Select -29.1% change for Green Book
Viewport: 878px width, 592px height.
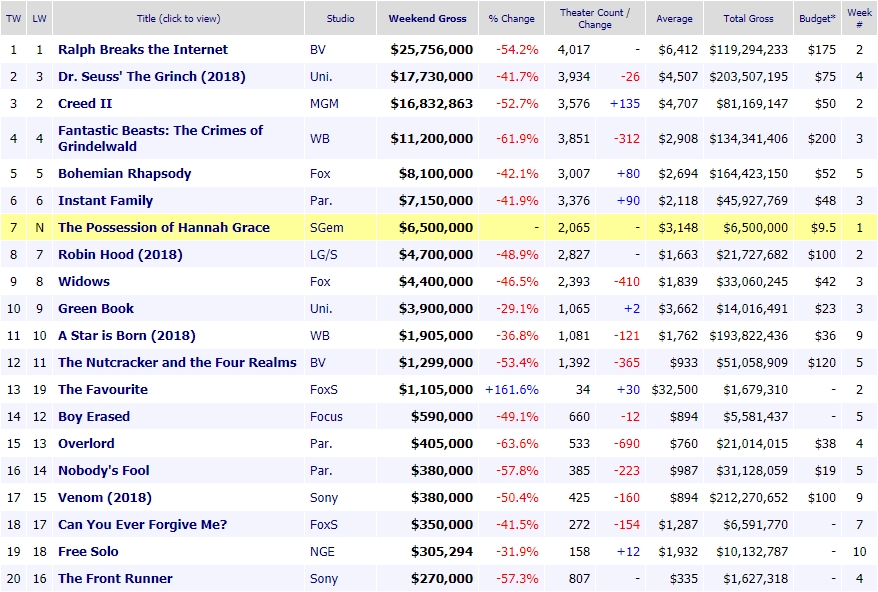[x=517, y=309]
